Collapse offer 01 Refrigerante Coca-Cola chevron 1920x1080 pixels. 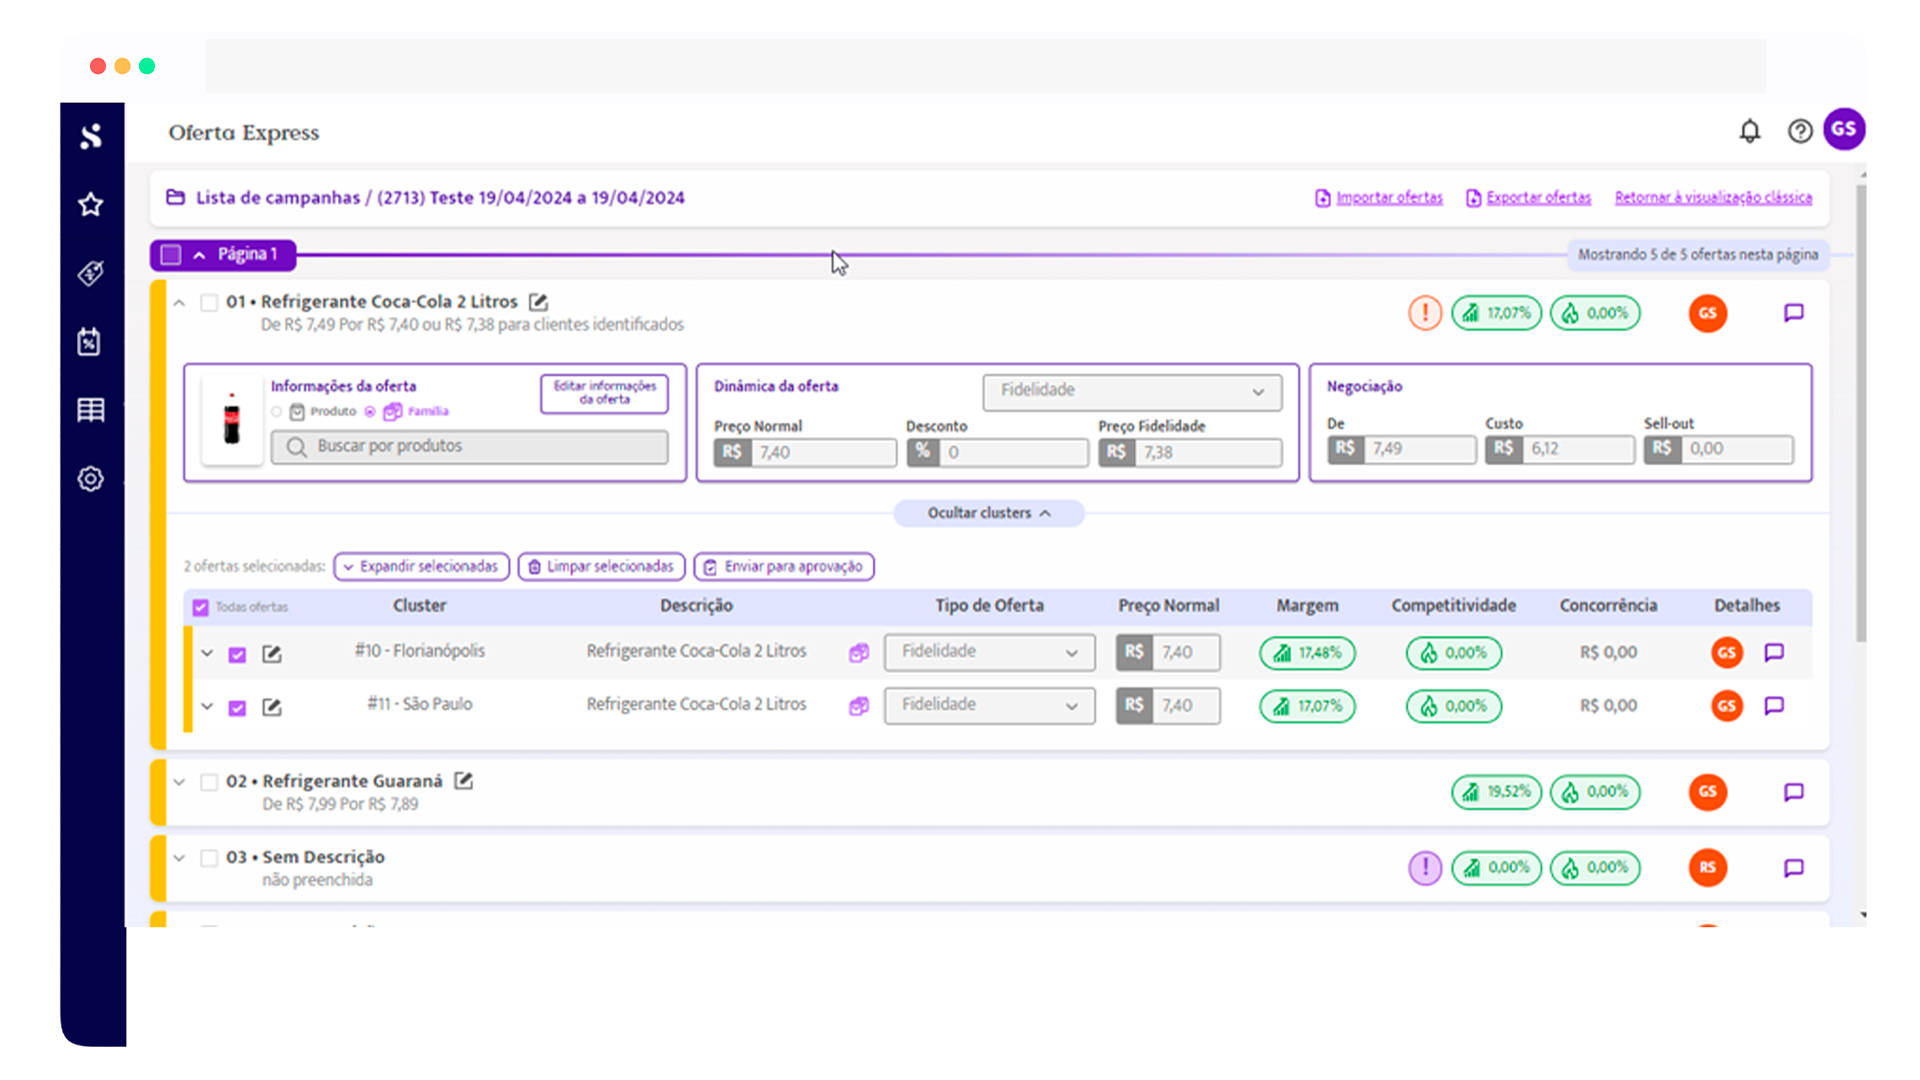point(179,302)
